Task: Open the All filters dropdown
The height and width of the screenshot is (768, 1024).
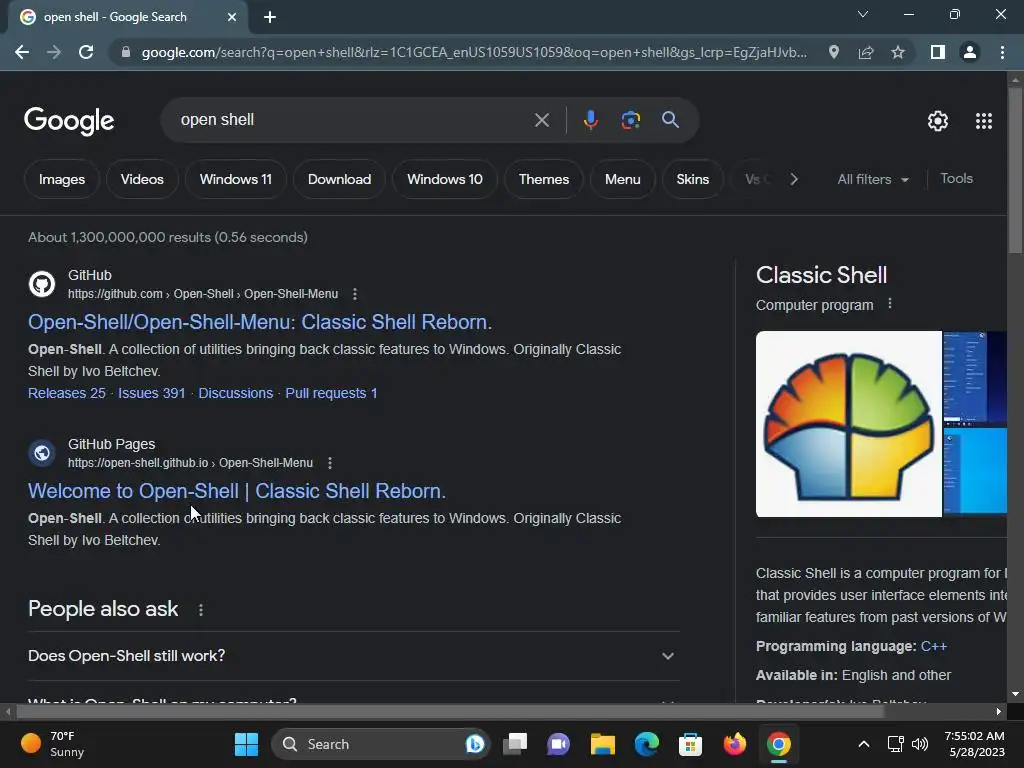Action: coord(873,179)
